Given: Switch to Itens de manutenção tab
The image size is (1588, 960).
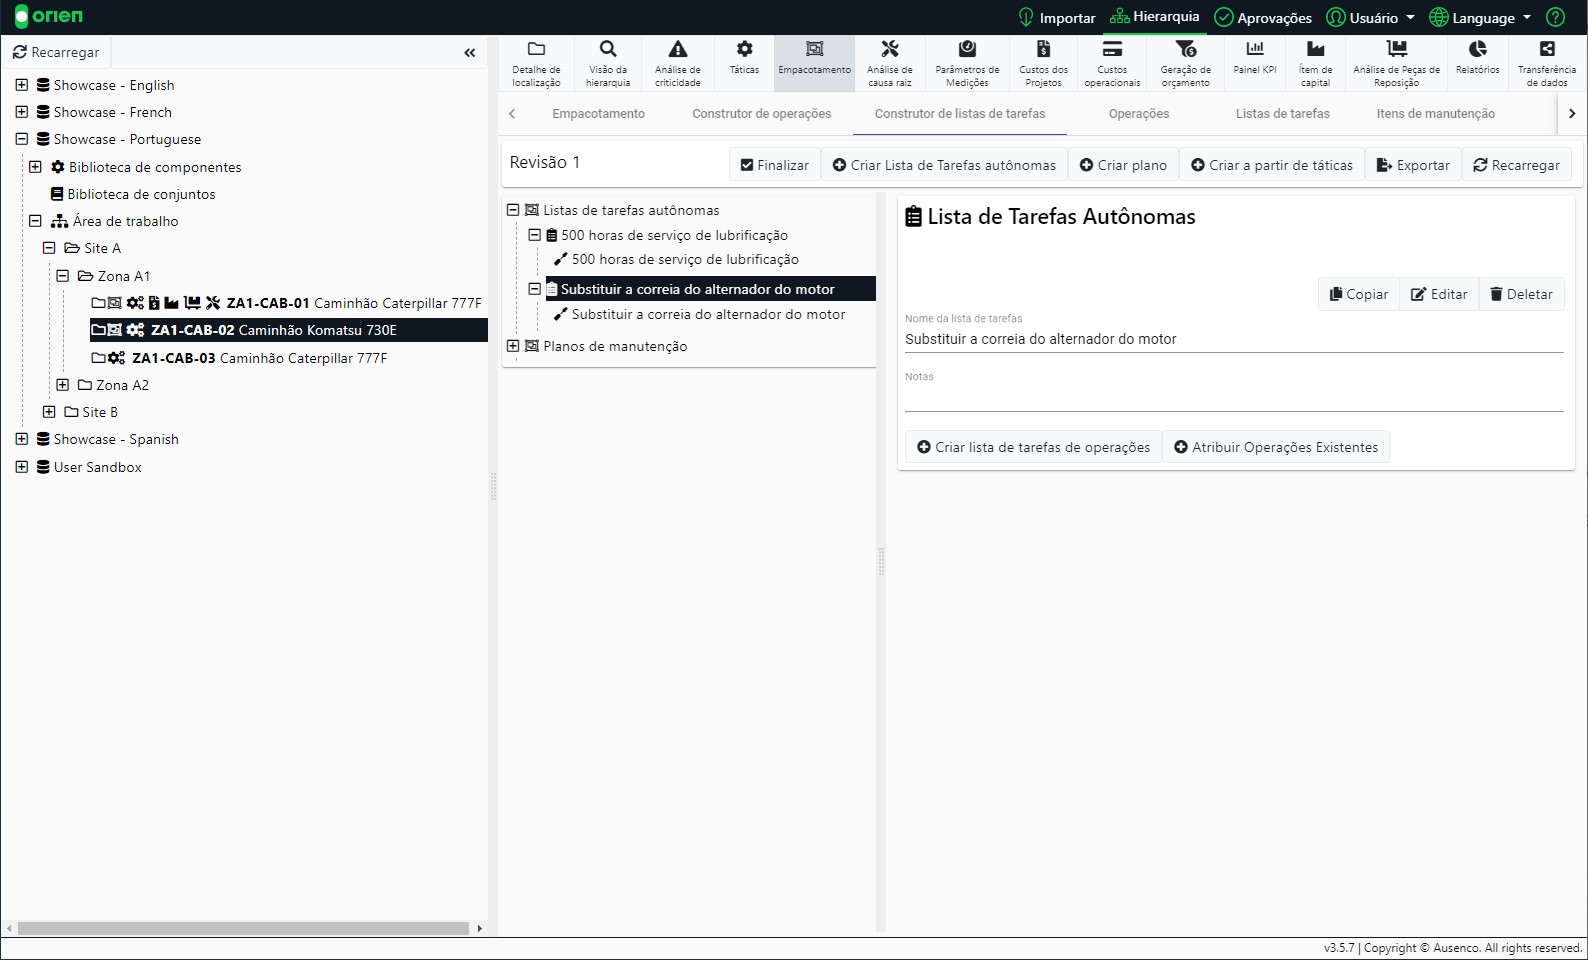Looking at the screenshot, I should click(1436, 114).
